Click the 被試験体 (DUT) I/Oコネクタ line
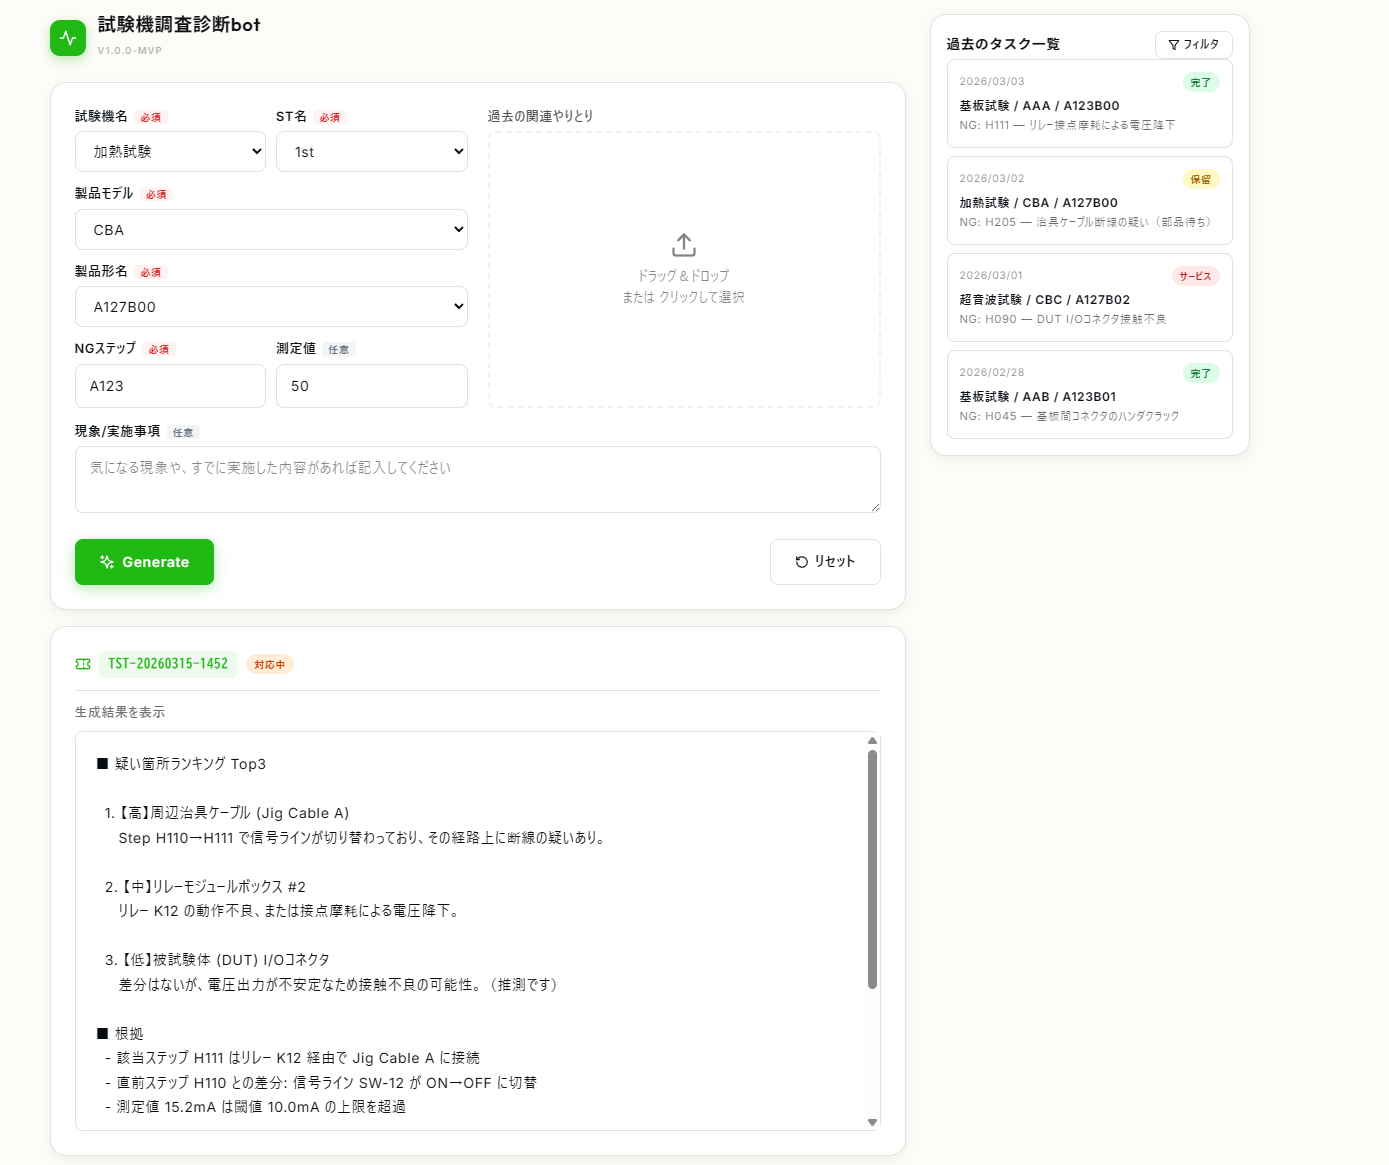 (217, 960)
